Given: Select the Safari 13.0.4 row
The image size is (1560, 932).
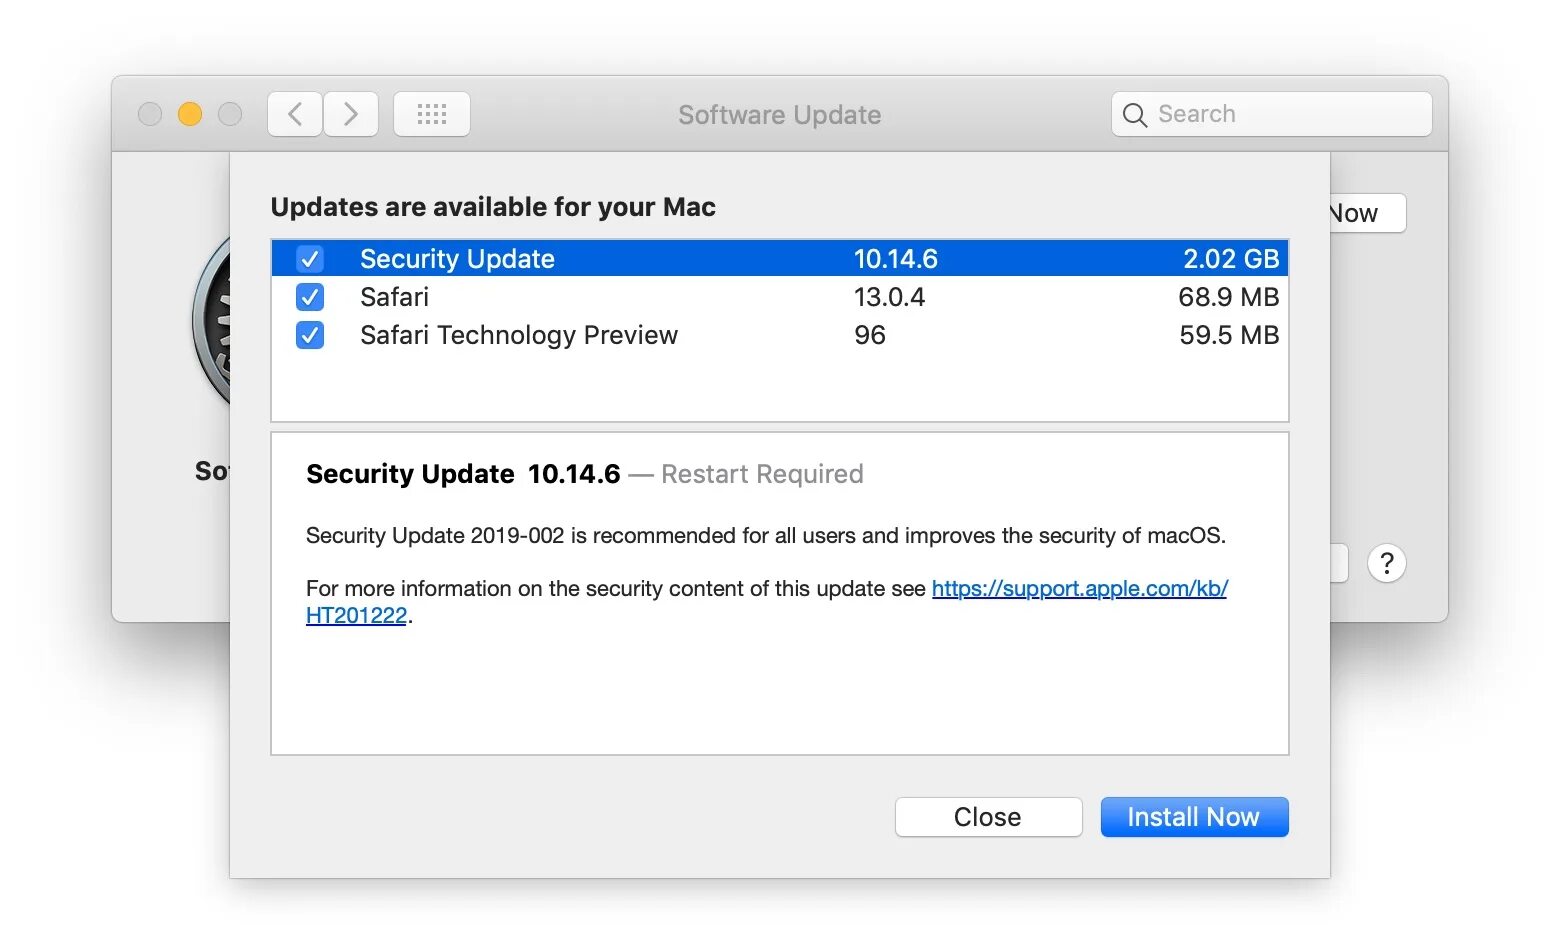Looking at the screenshot, I should click(x=700, y=297).
